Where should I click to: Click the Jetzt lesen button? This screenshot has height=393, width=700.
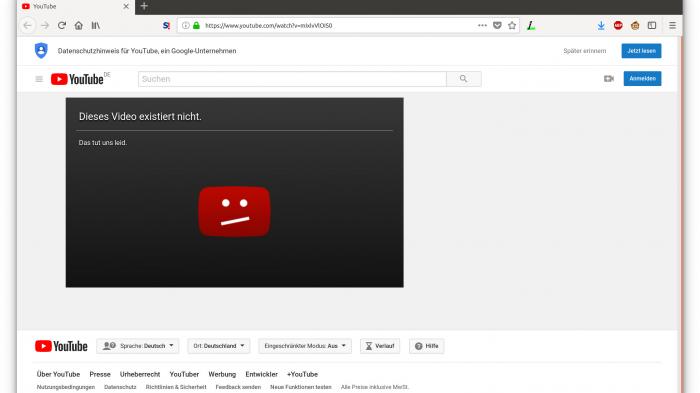point(641,50)
